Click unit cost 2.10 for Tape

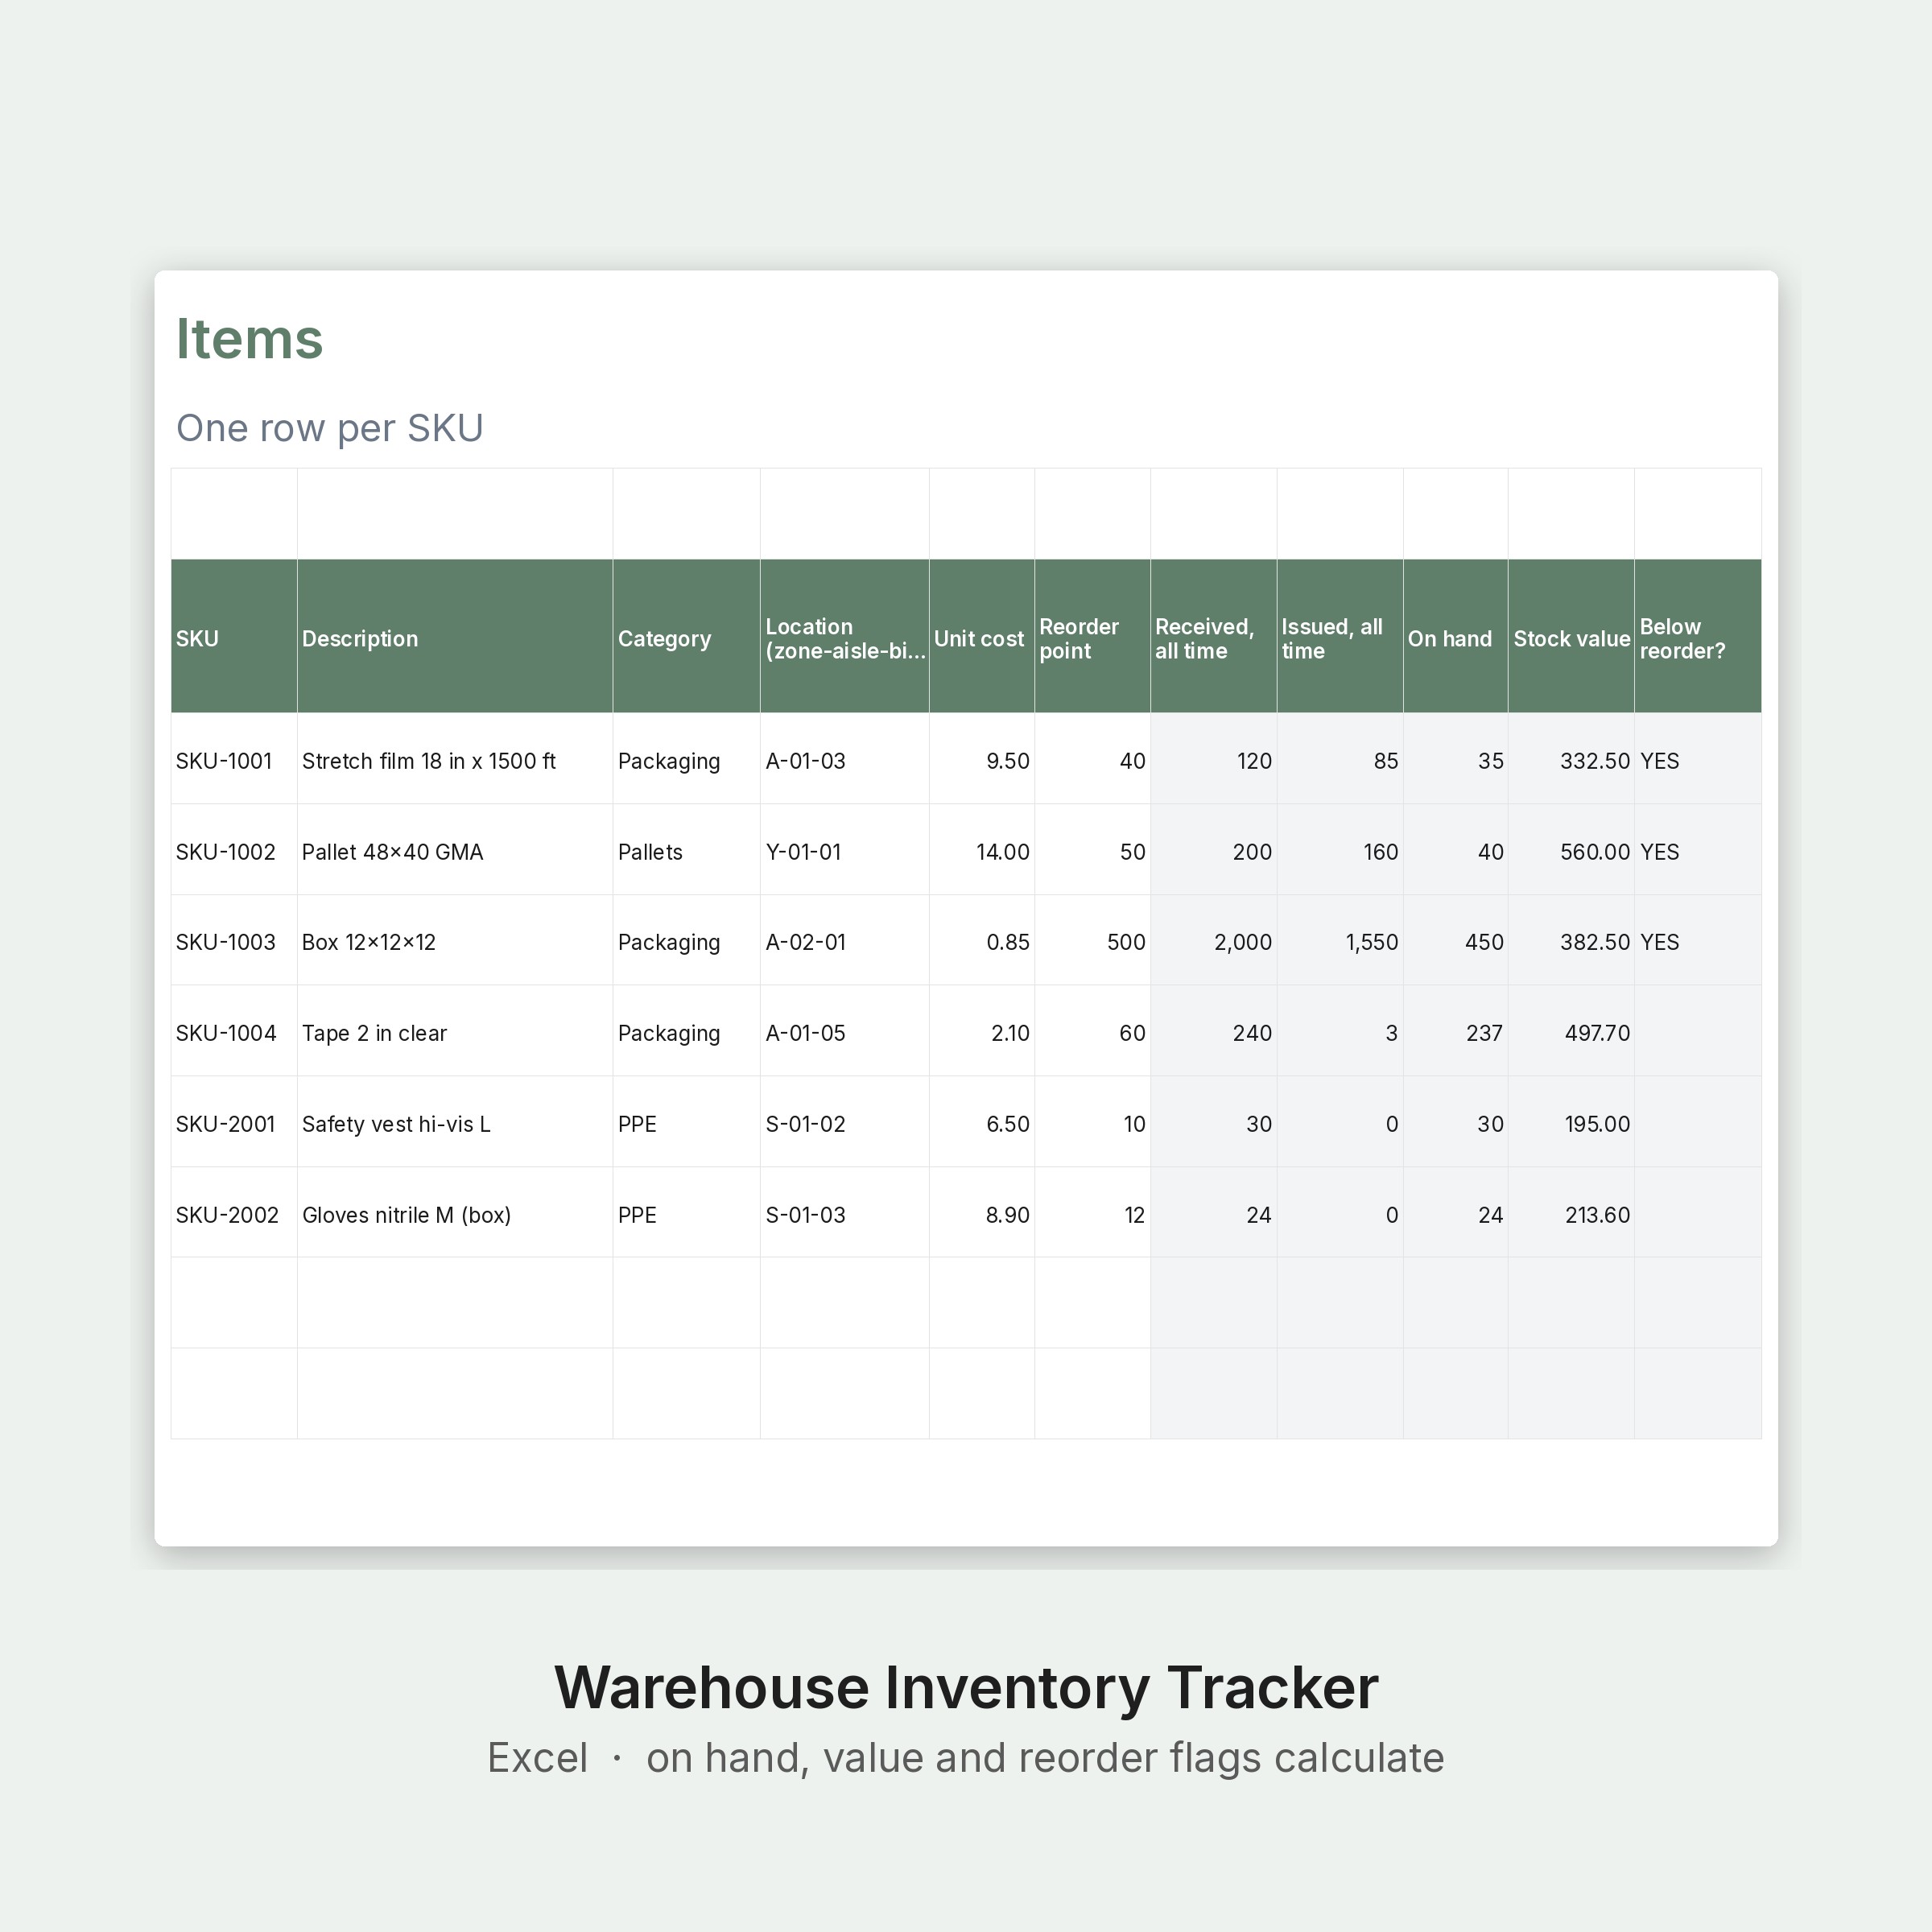click(x=982, y=1031)
